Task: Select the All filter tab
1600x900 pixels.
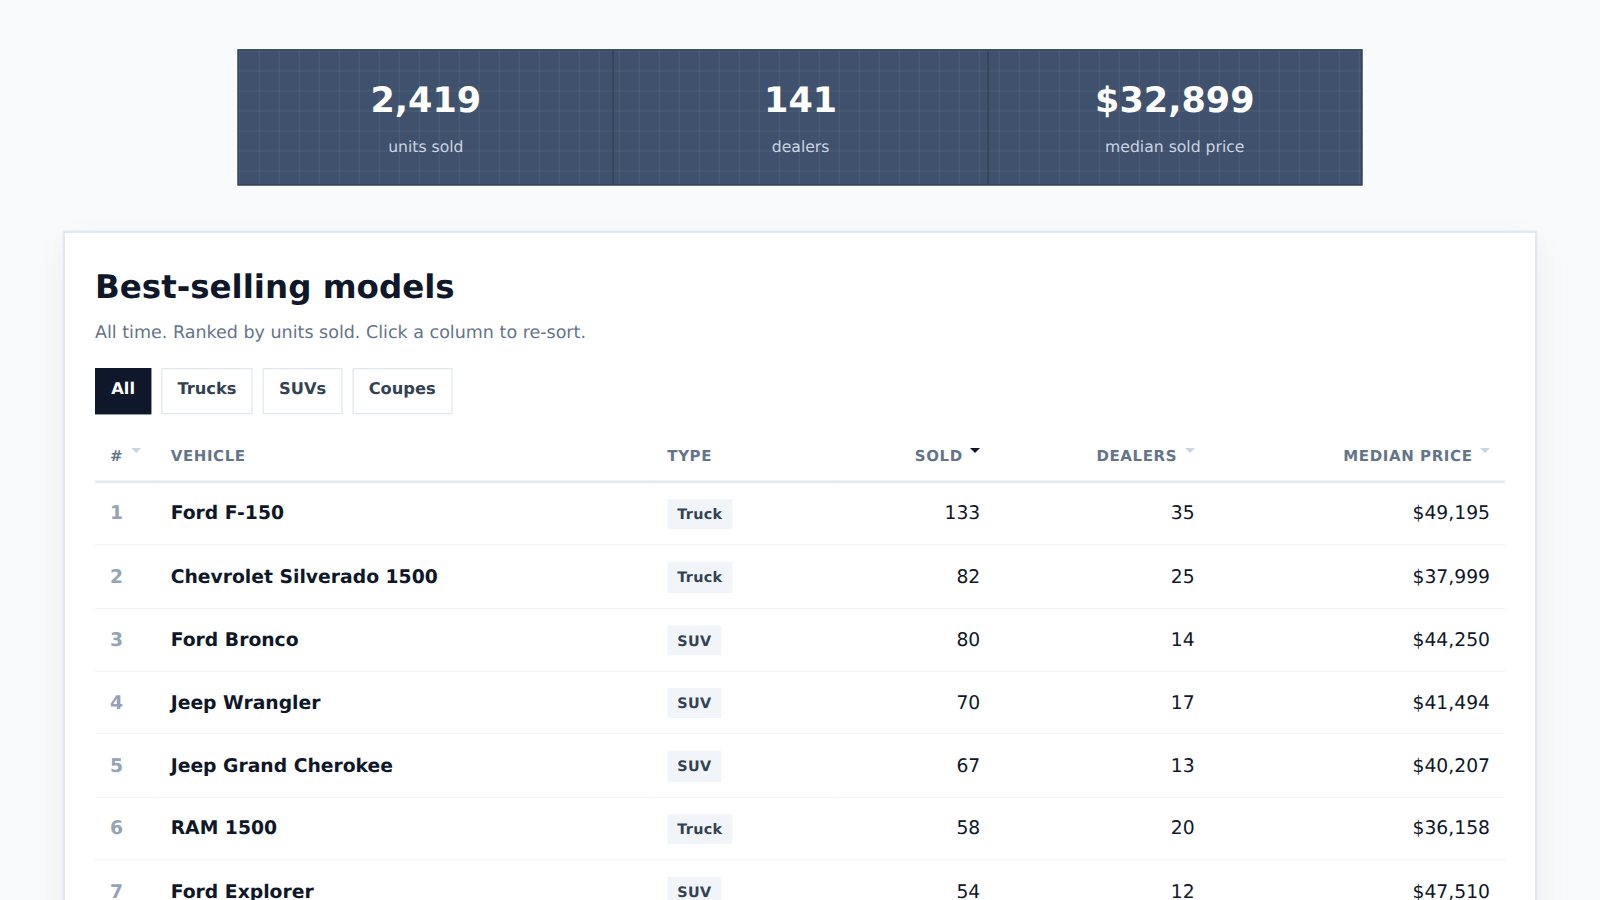Action: [123, 390]
